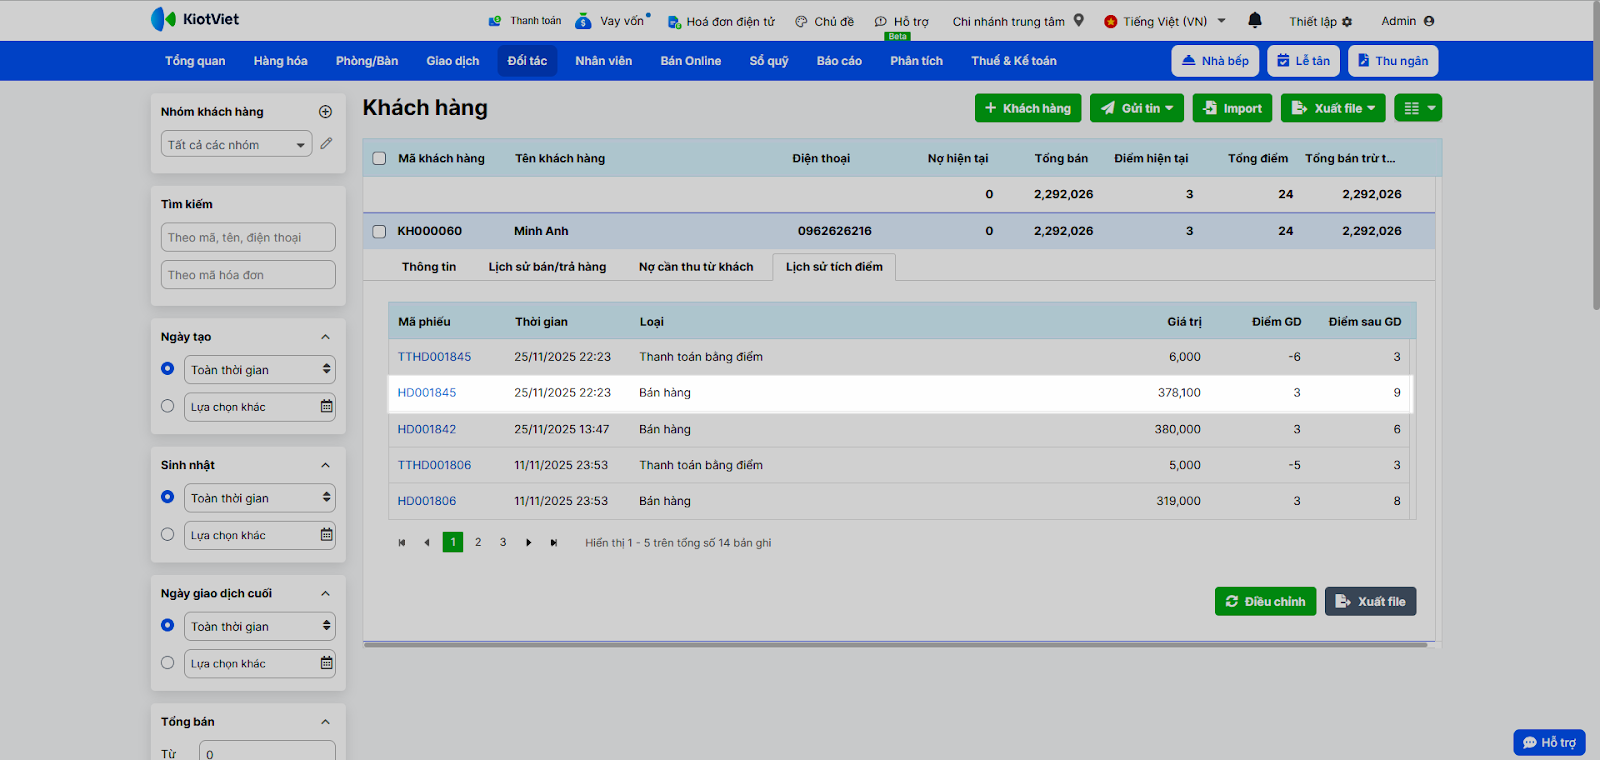The height and width of the screenshot is (760, 1600).
Task: Open the Tất cả các nhóm dropdown
Action: [236, 145]
